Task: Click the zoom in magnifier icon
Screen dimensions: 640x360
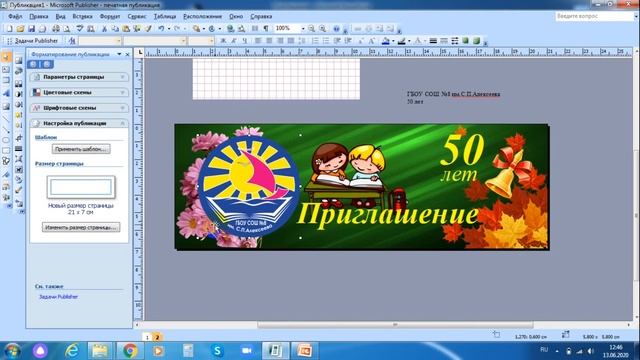Action: coord(322,29)
